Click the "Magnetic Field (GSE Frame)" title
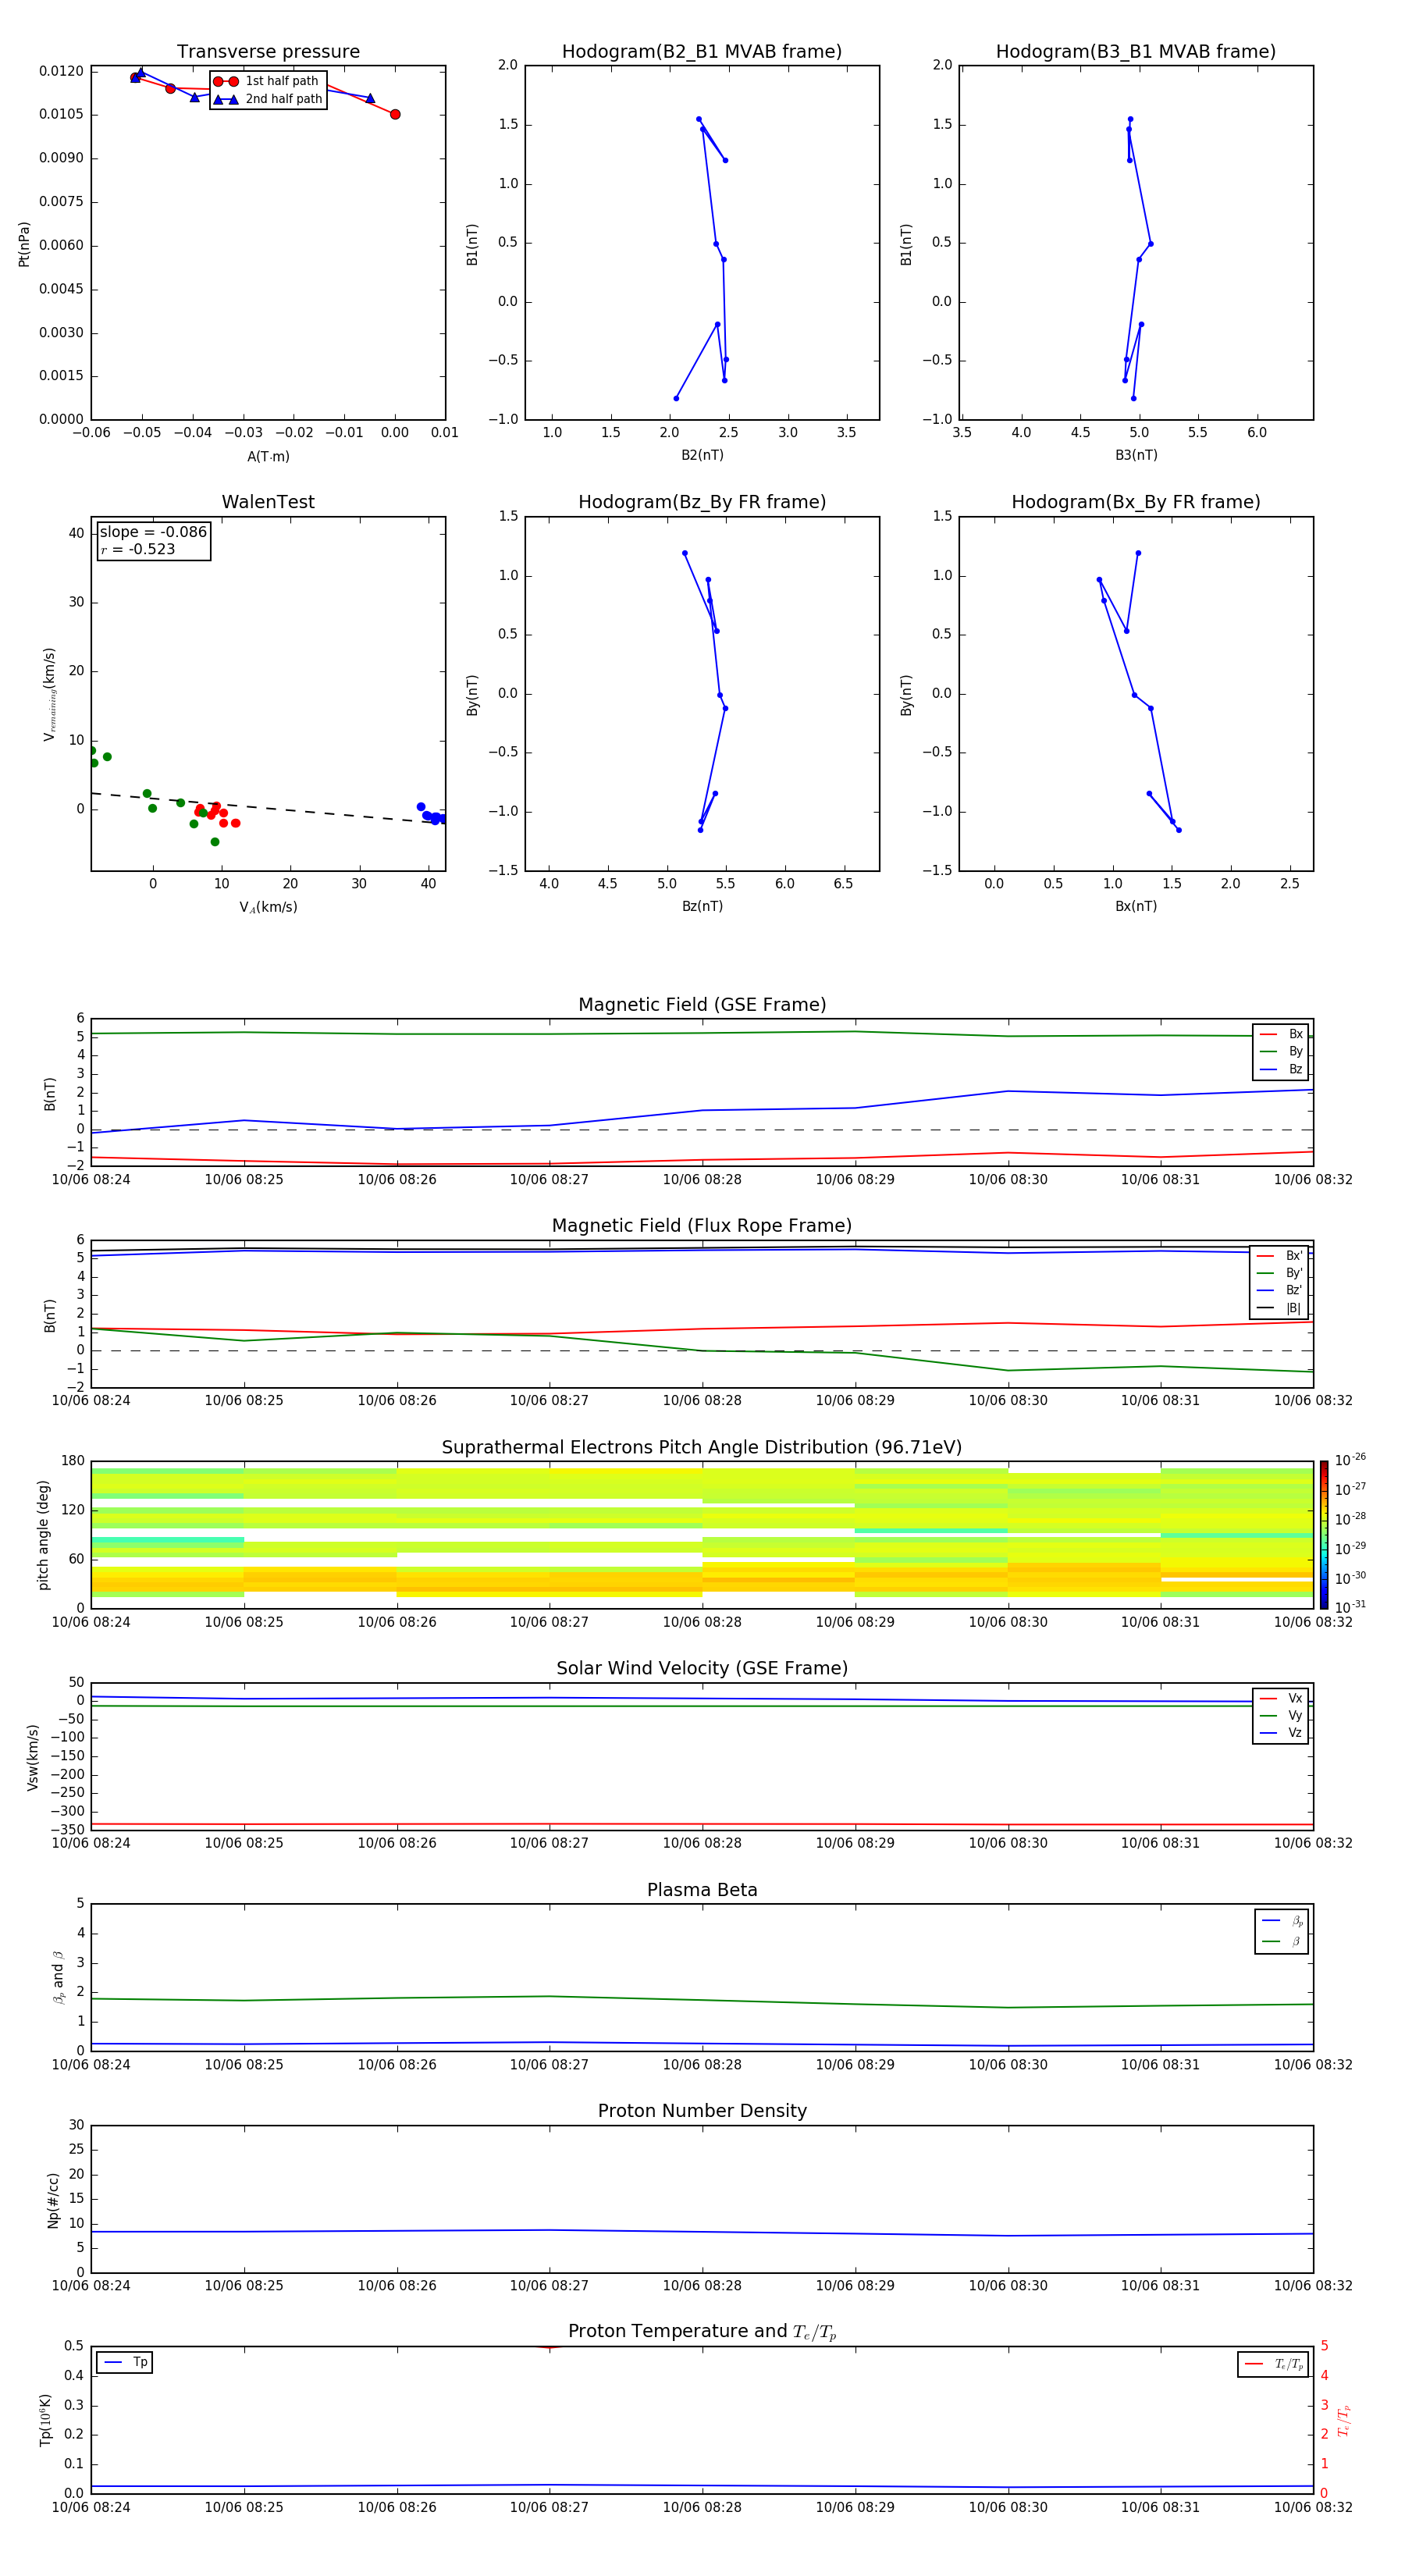The height and width of the screenshot is (2576, 1405). [x=702, y=1005]
